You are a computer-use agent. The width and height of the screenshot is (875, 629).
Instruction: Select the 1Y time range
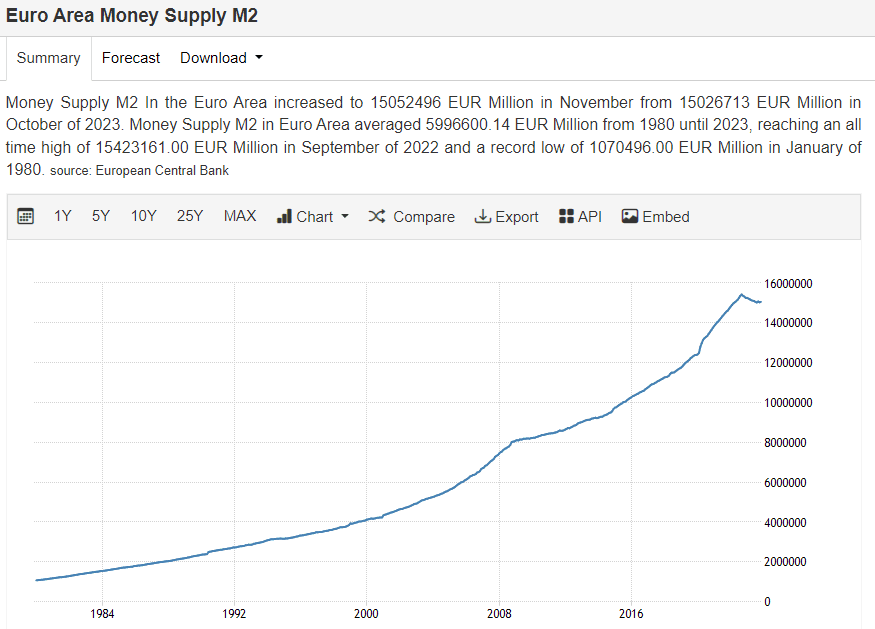tap(63, 217)
